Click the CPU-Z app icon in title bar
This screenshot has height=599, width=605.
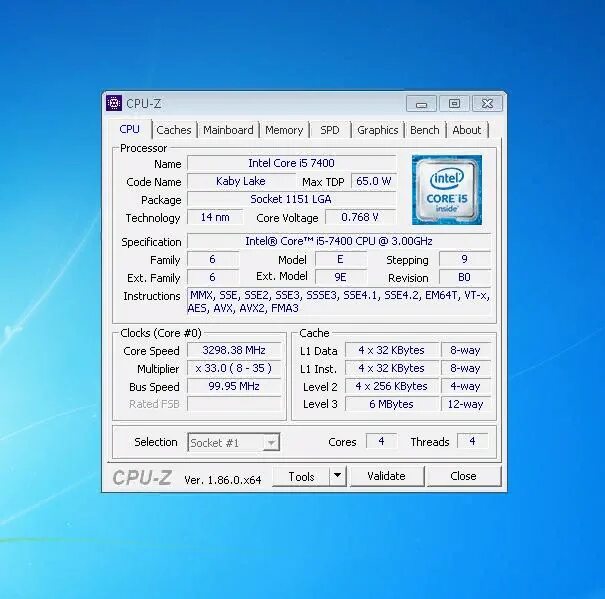pyautogui.click(x=114, y=103)
